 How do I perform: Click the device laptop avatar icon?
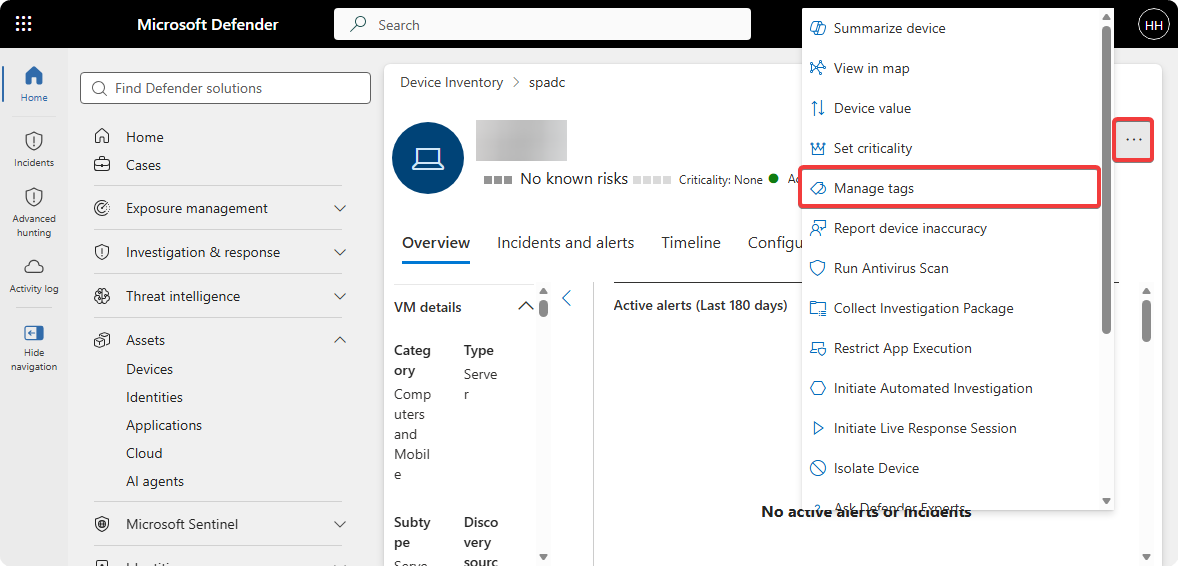428,157
